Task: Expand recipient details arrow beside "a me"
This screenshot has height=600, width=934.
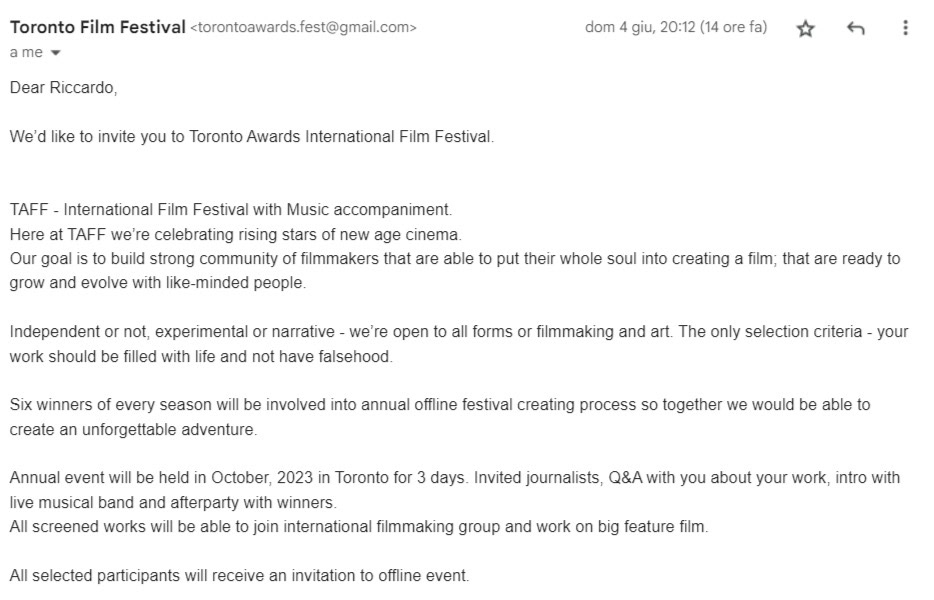Action: point(55,53)
